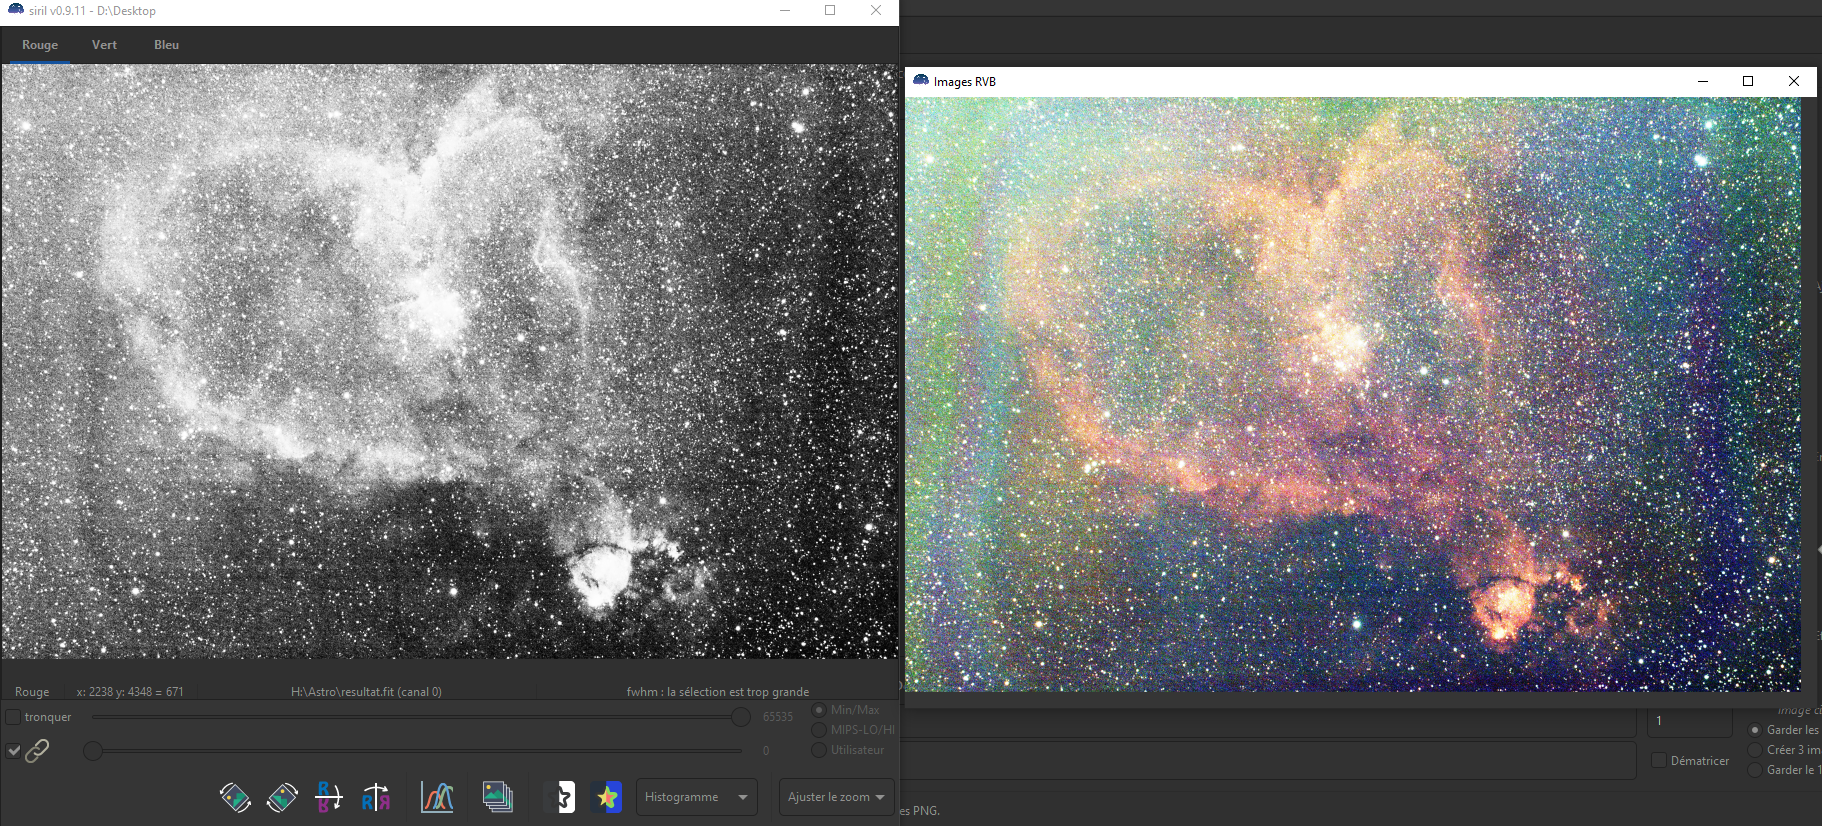Viewport: 1822px width, 826px height.
Task: Click the horizontal mirror flip icon
Action: tap(376, 797)
